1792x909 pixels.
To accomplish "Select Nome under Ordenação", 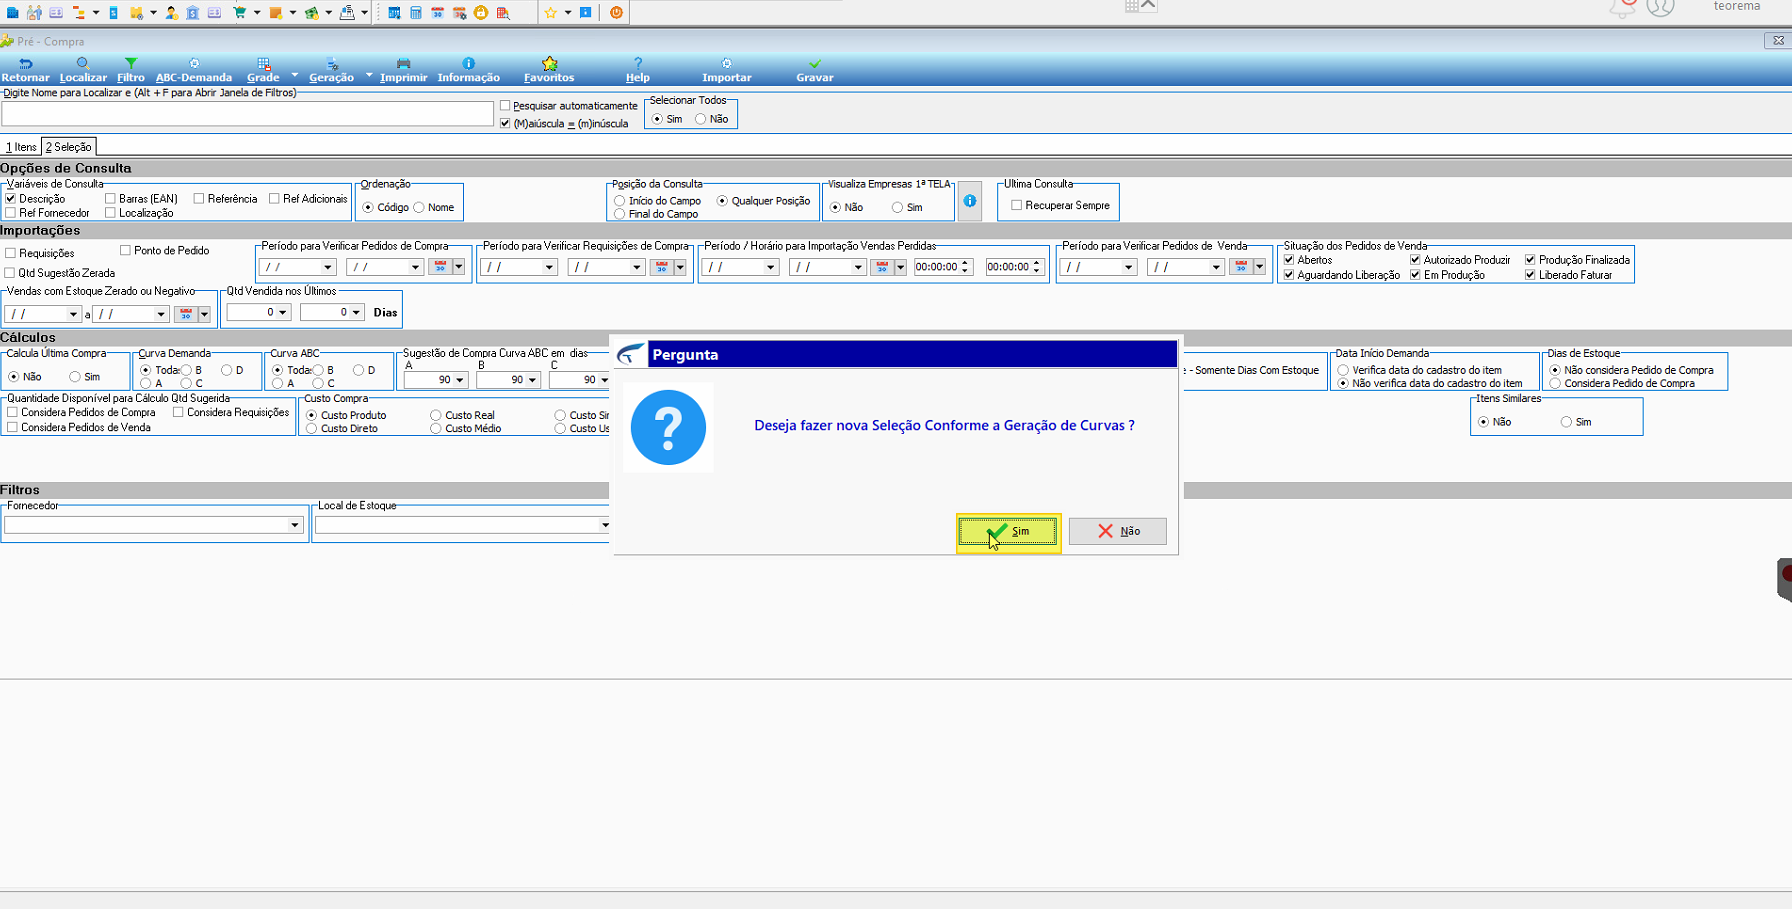I will tap(419, 208).
